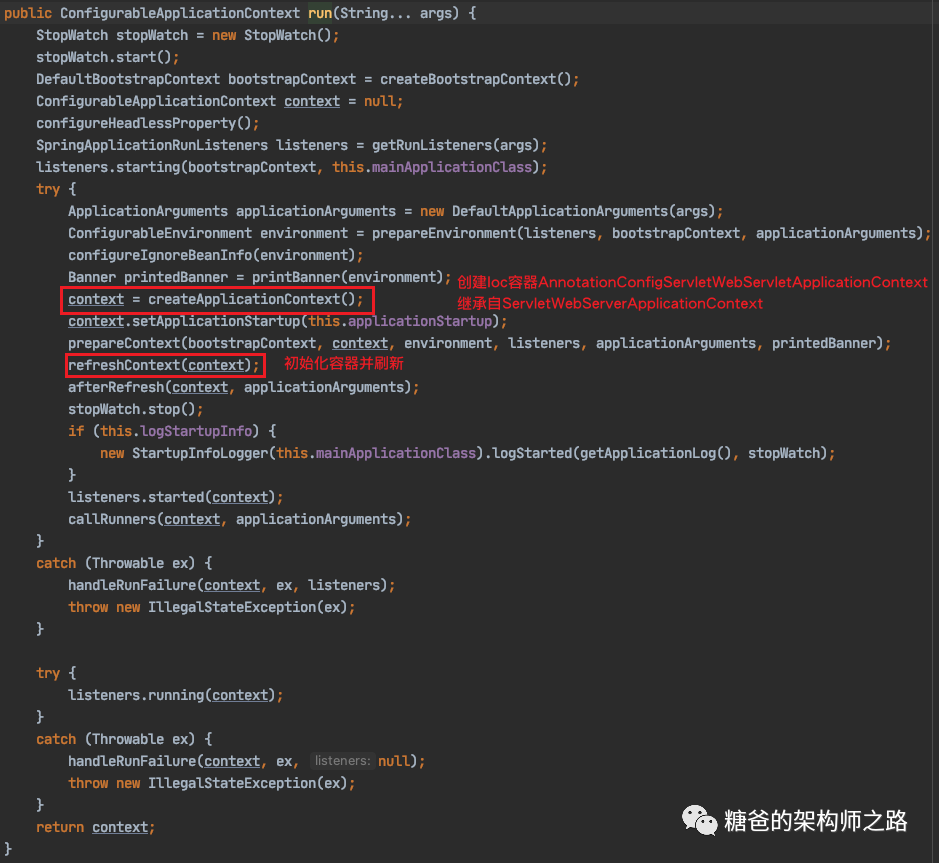Image resolution: width=939 pixels, height=863 pixels.
Task: Click the run method name in the signature
Action: pos(320,13)
